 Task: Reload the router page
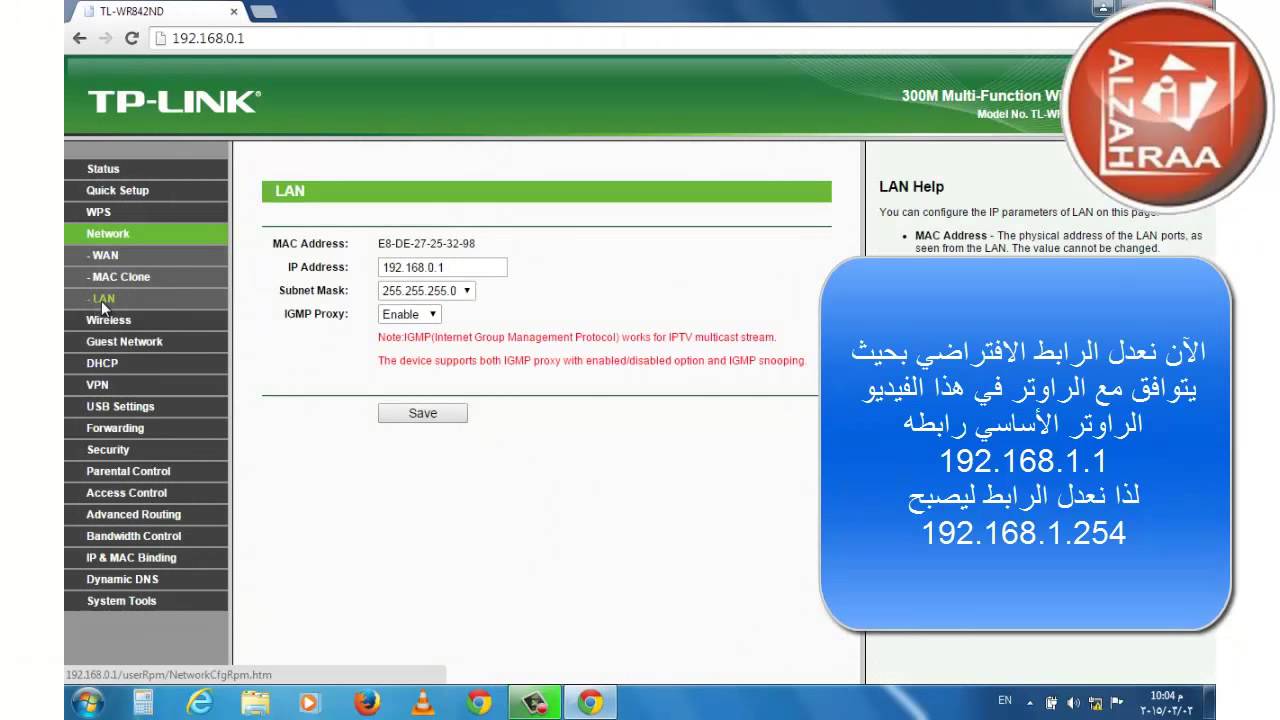131,38
